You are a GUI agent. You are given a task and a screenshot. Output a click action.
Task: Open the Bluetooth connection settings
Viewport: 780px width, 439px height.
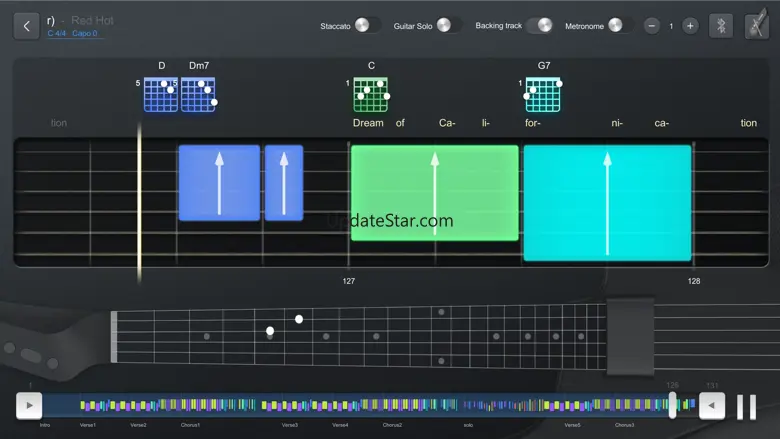pyautogui.click(x=721, y=26)
